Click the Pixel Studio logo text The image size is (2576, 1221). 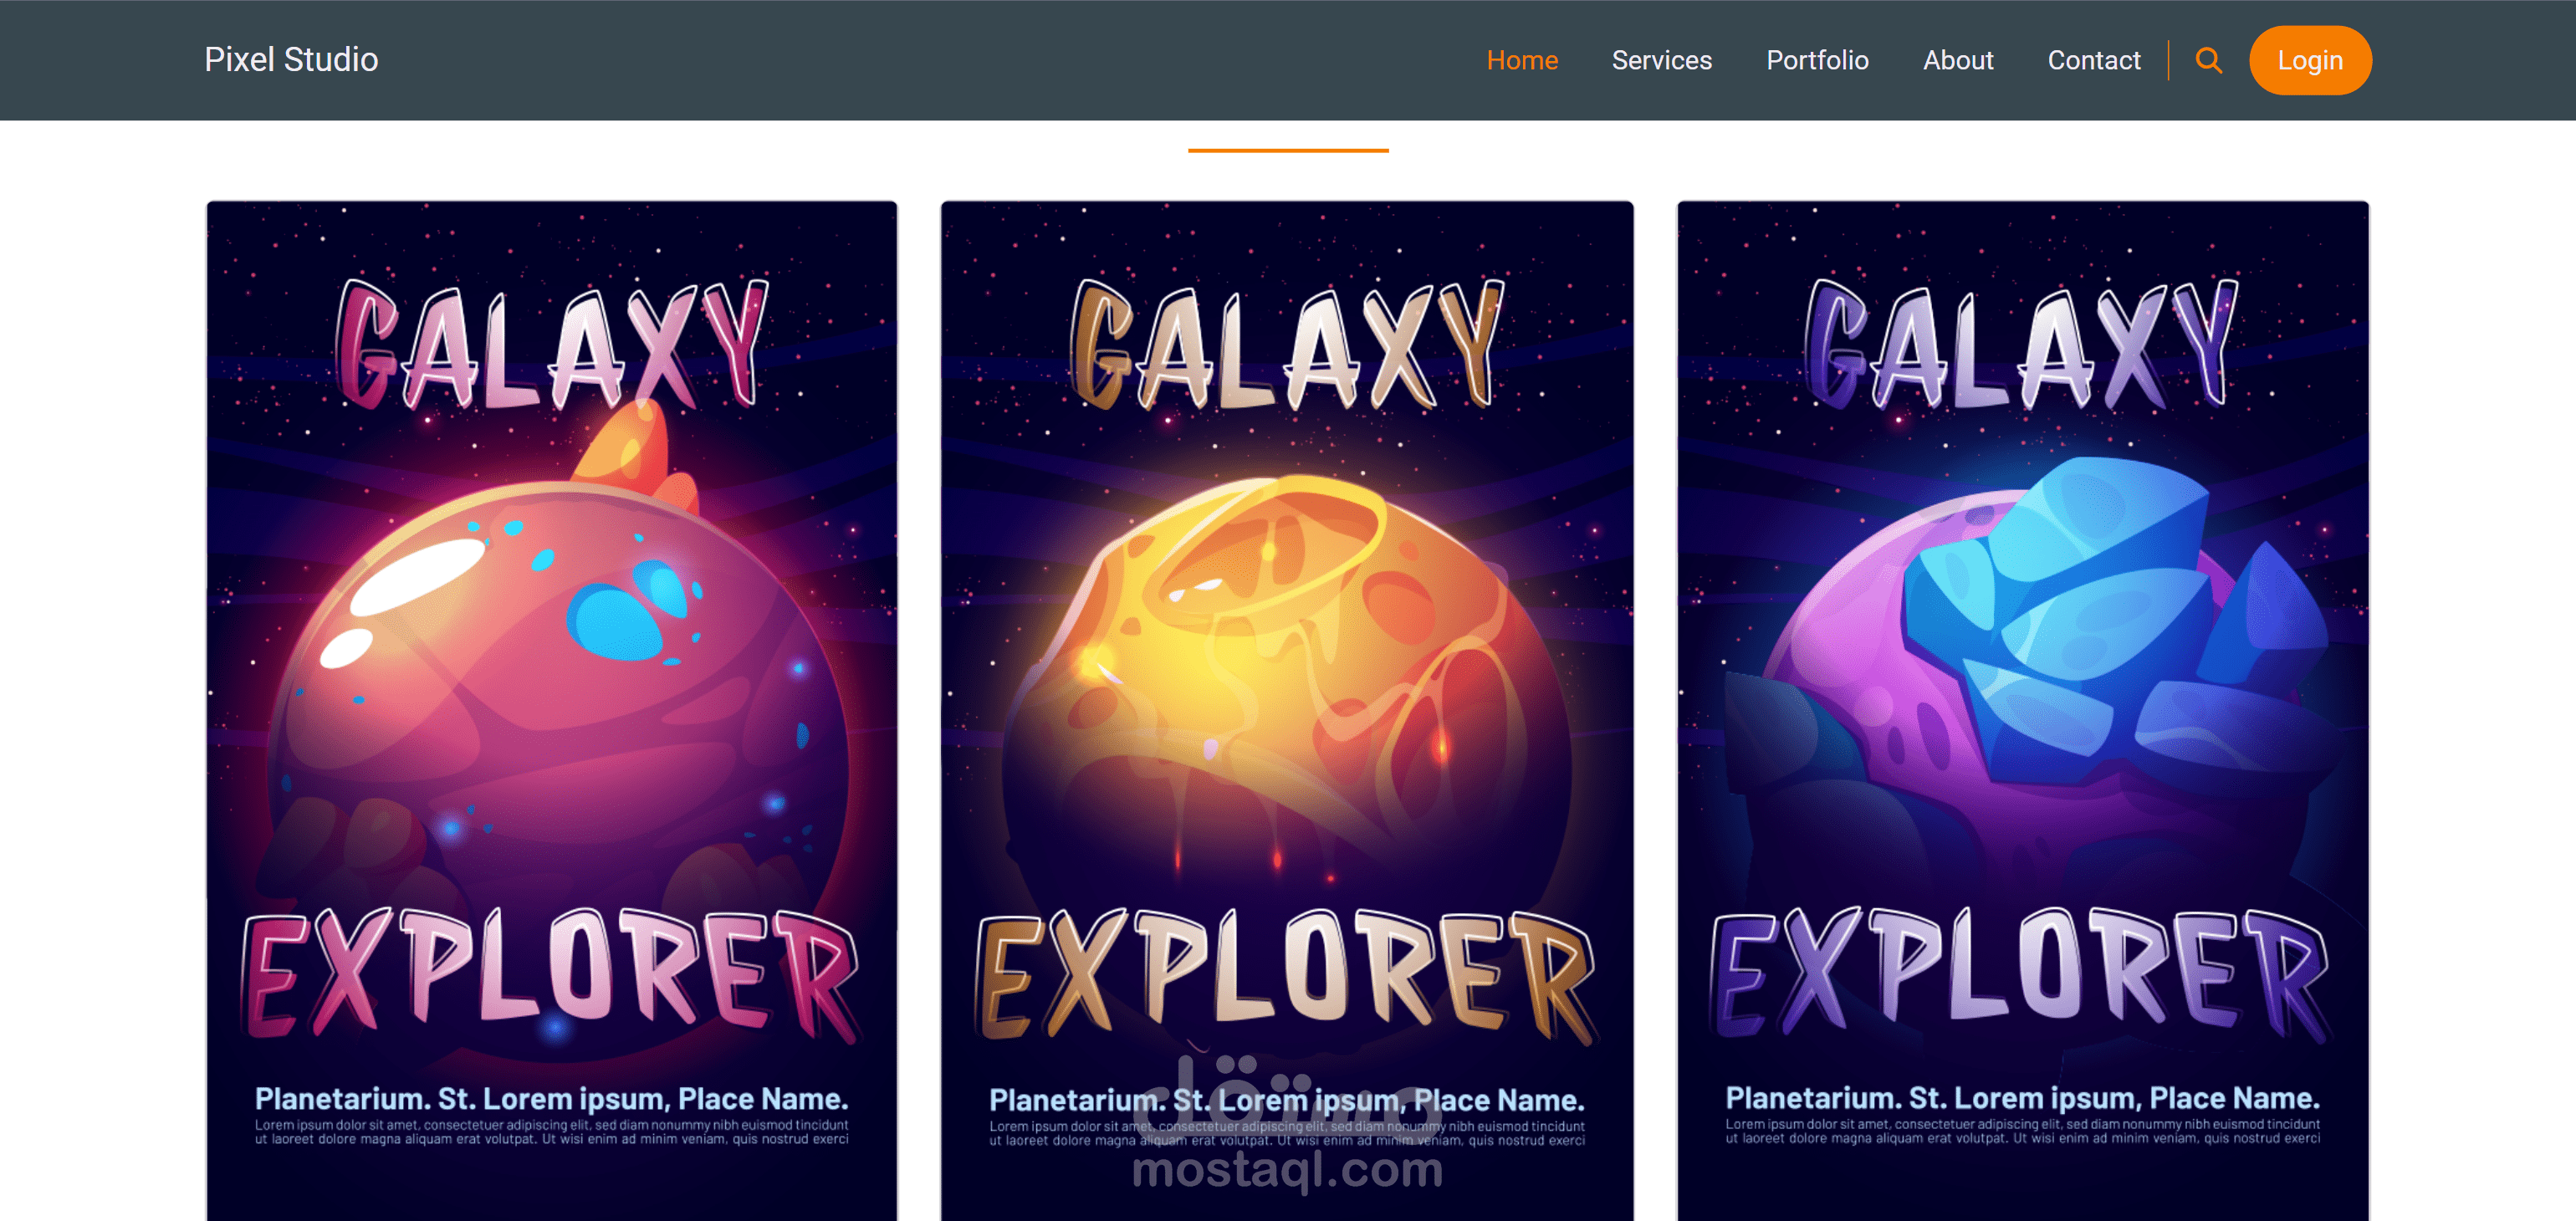pyautogui.click(x=291, y=60)
